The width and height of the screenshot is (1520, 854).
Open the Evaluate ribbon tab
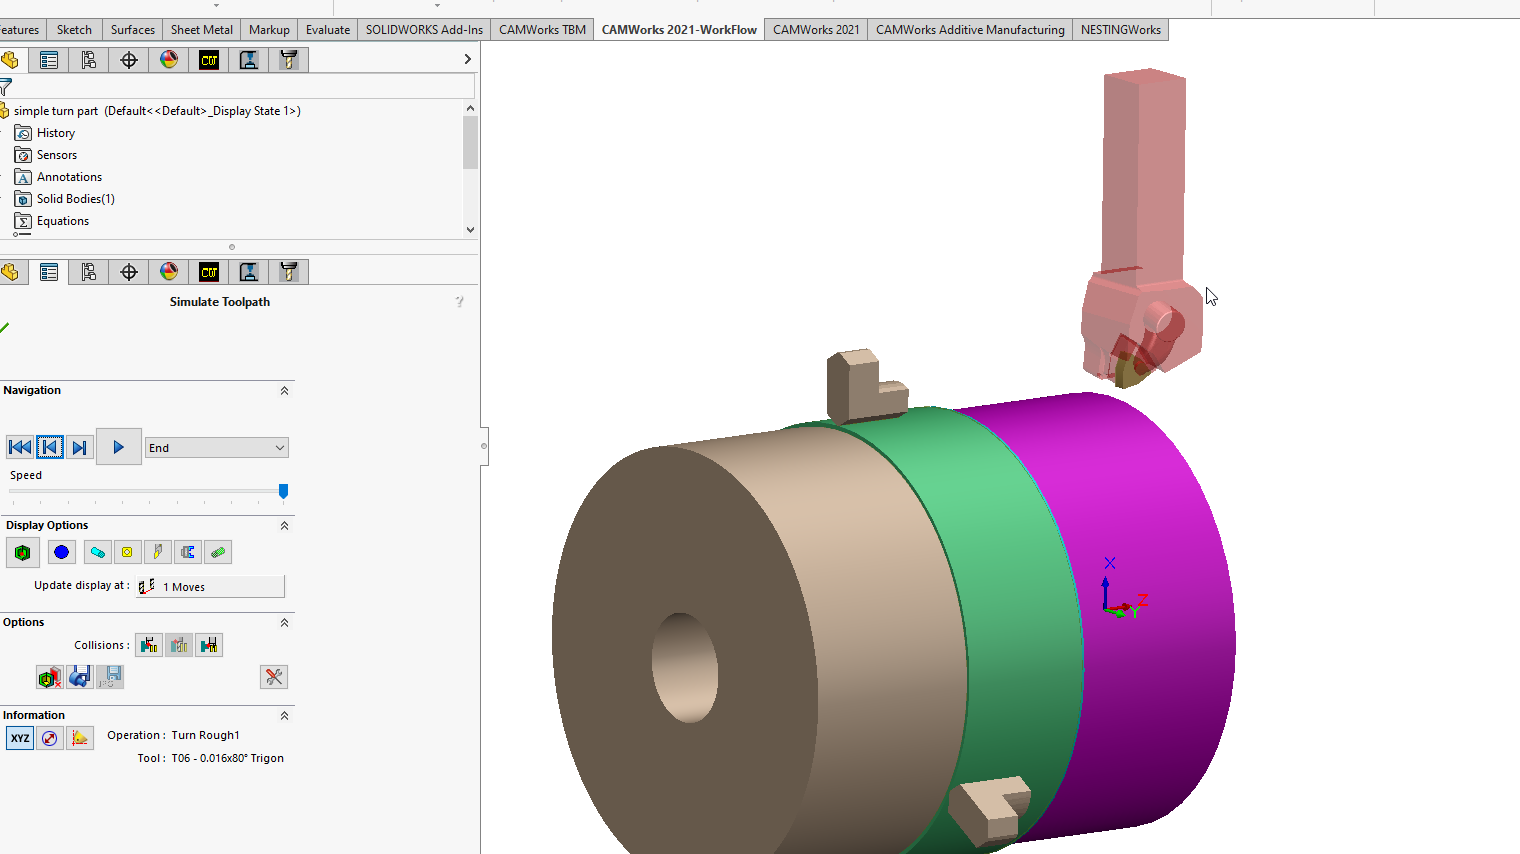tap(328, 30)
